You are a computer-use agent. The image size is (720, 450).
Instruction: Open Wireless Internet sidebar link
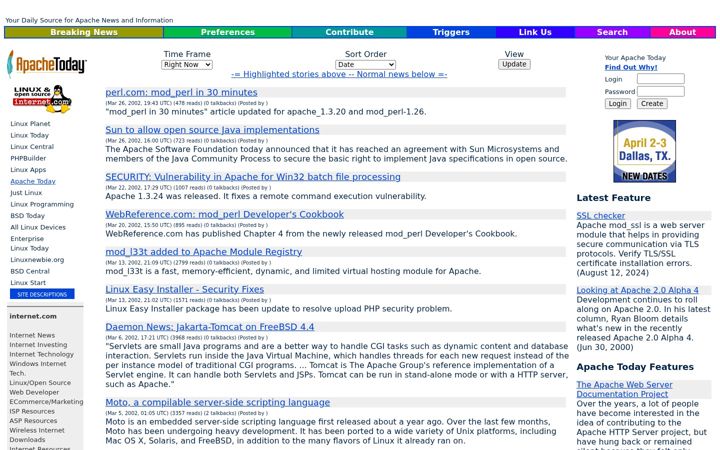point(37,430)
